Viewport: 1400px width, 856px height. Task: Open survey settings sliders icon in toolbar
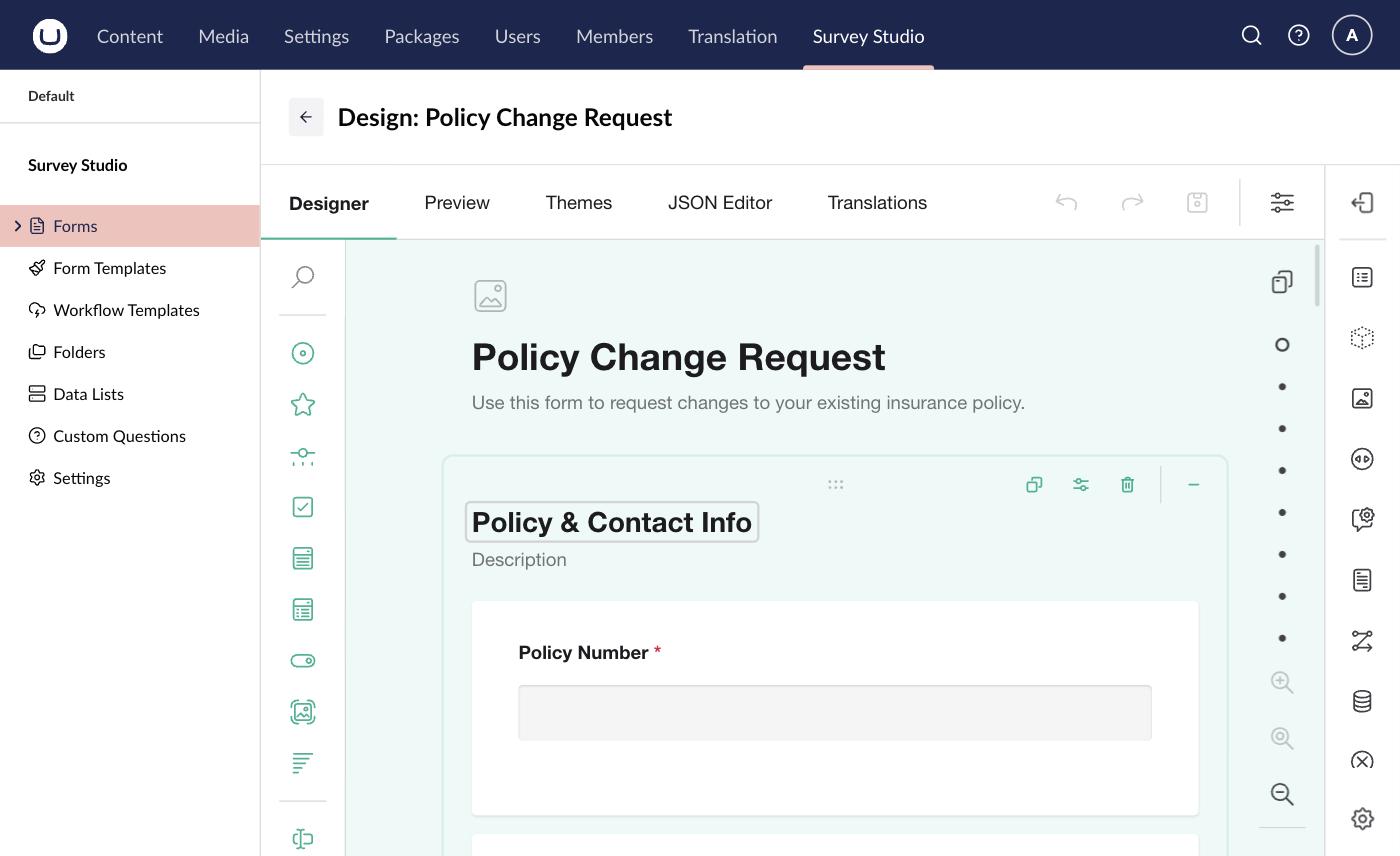[x=1282, y=203]
